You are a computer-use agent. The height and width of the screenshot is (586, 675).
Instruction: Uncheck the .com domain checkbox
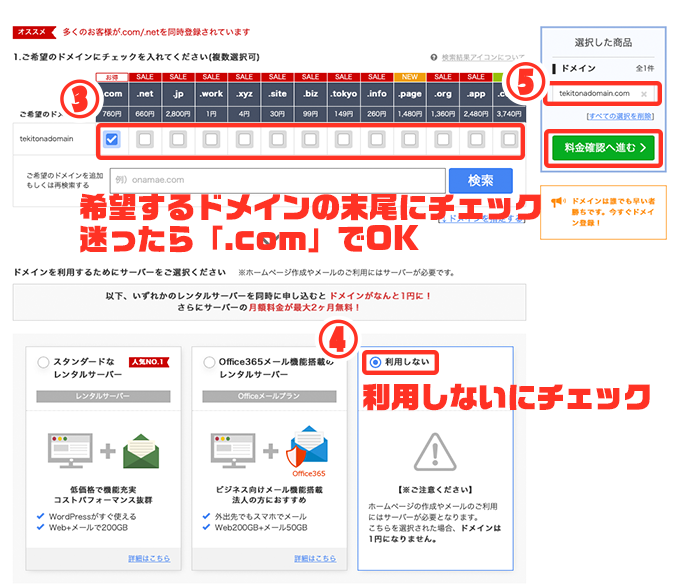pyautogui.click(x=112, y=140)
